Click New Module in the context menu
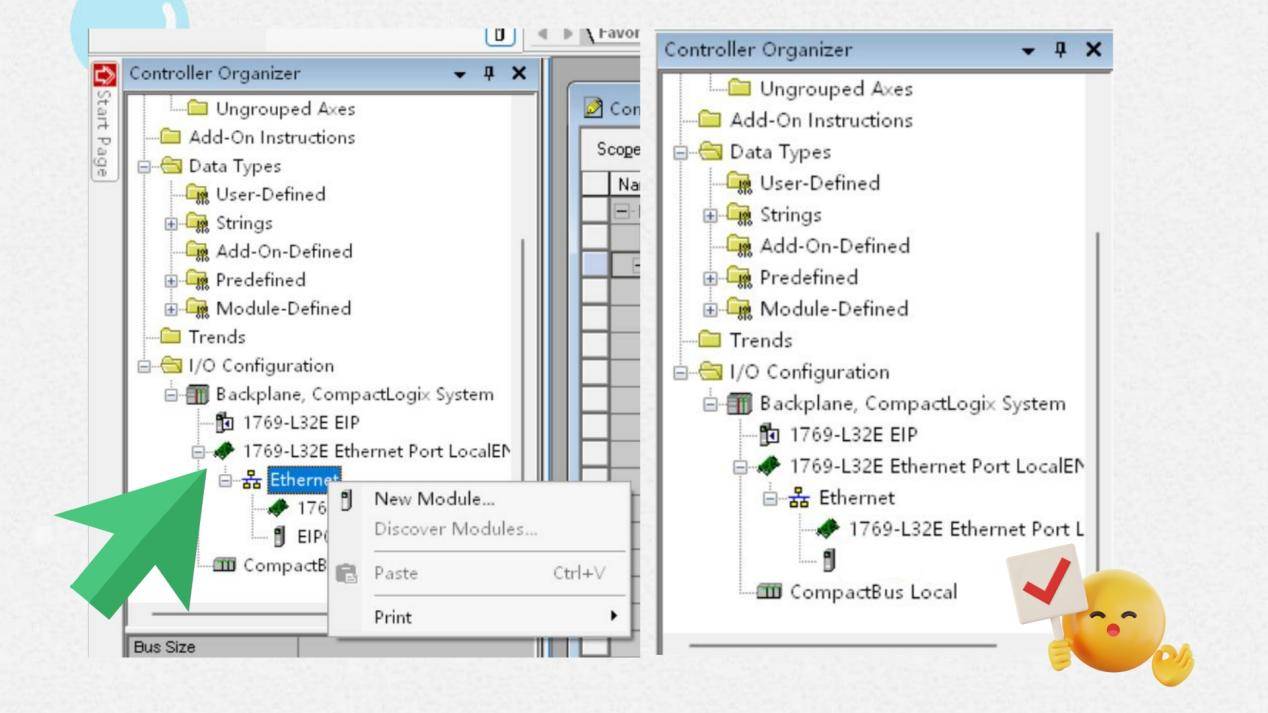Viewport: 1268px width, 713px height. pyautogui.click(x=434, y=498)
